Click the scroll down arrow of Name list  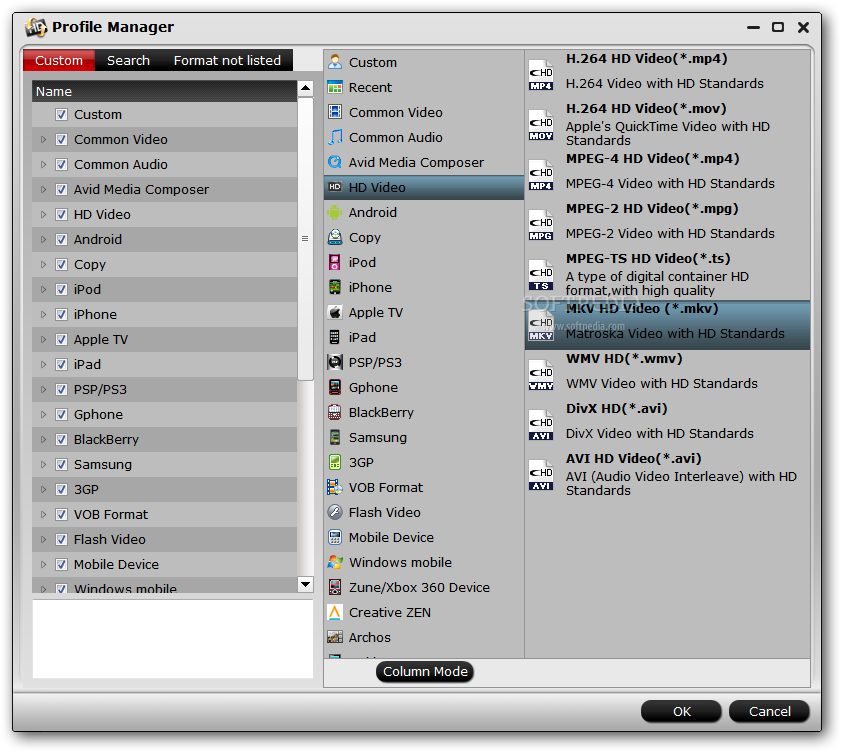[x=306, y=584]
